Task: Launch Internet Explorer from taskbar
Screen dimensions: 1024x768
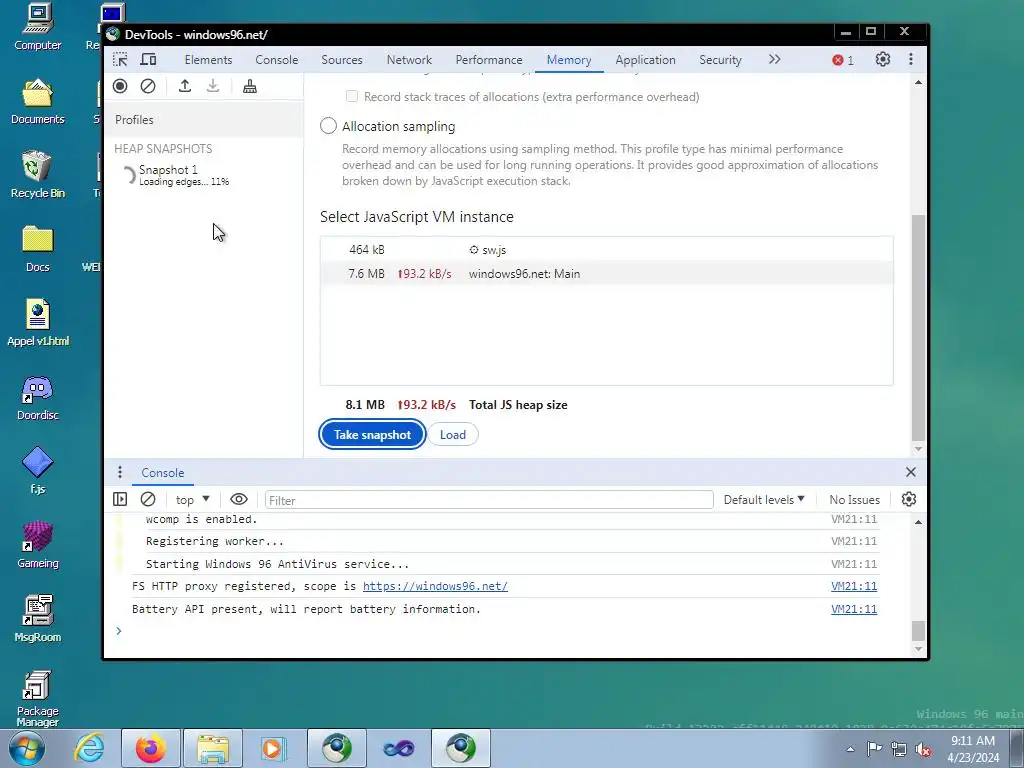Action: [89, 748]
